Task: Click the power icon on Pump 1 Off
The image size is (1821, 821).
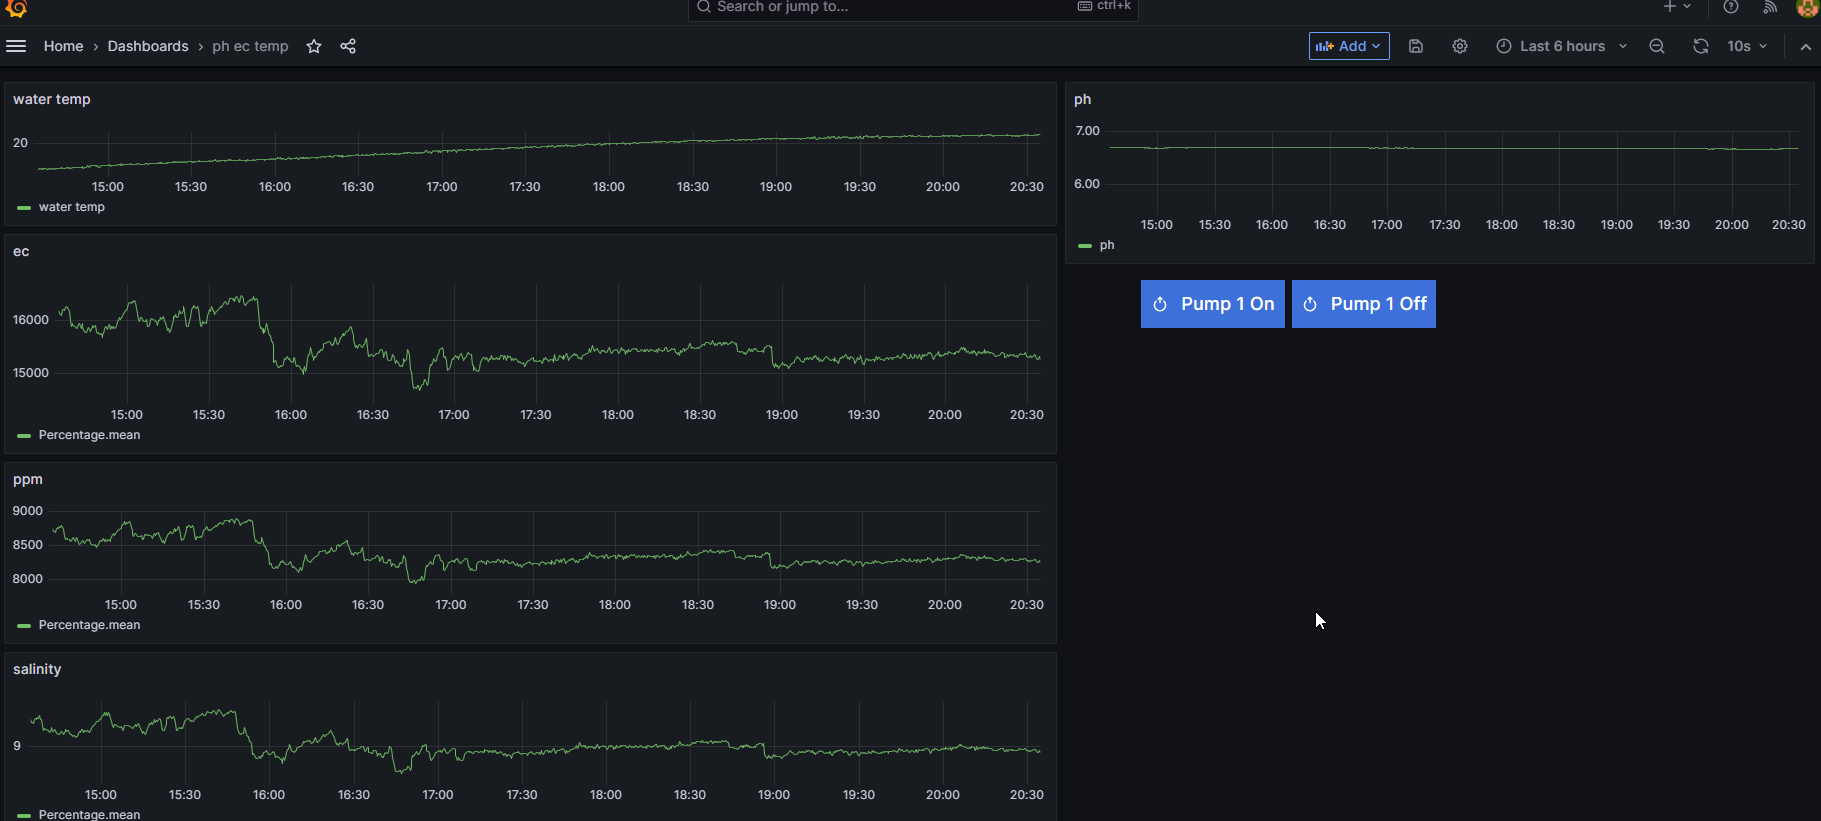Action: pyautogui.click(x=1310, y=304)
